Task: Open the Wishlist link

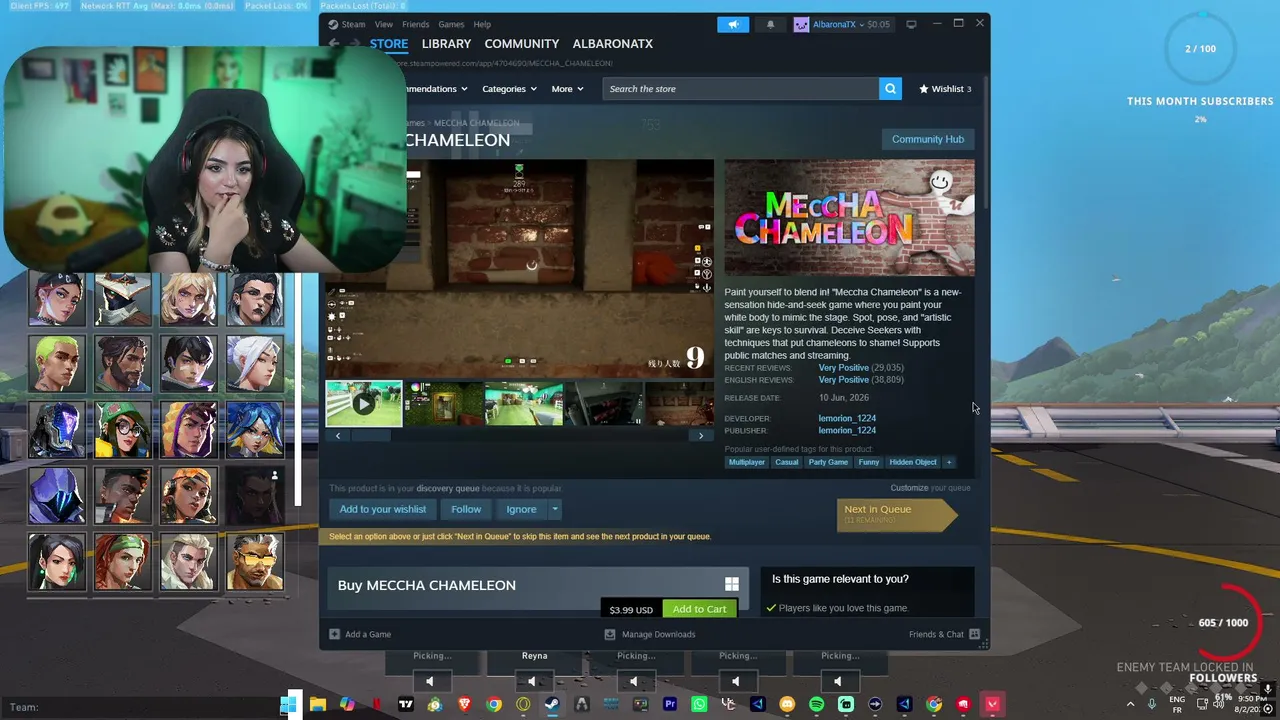Action: point(945,89)
